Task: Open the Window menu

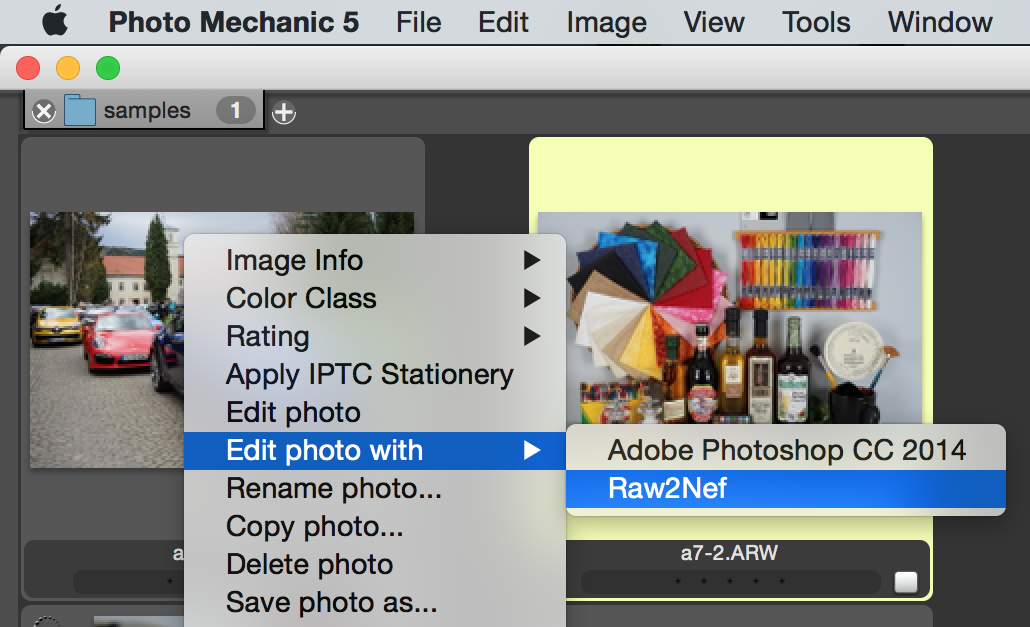Action: (940, 22)
